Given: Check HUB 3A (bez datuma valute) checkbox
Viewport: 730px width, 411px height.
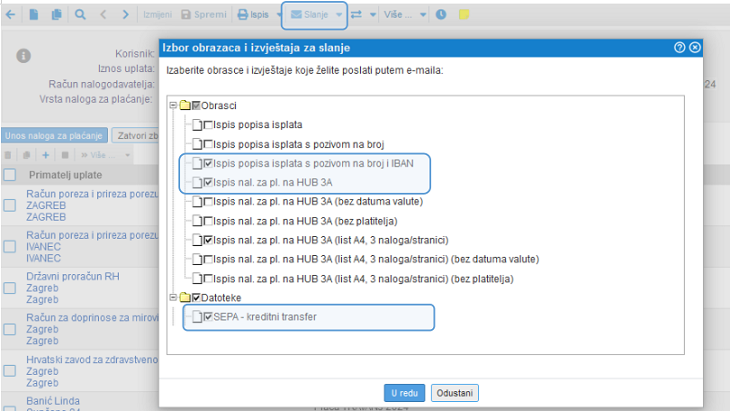Looking at the screenshot, I should pos(208,202).
